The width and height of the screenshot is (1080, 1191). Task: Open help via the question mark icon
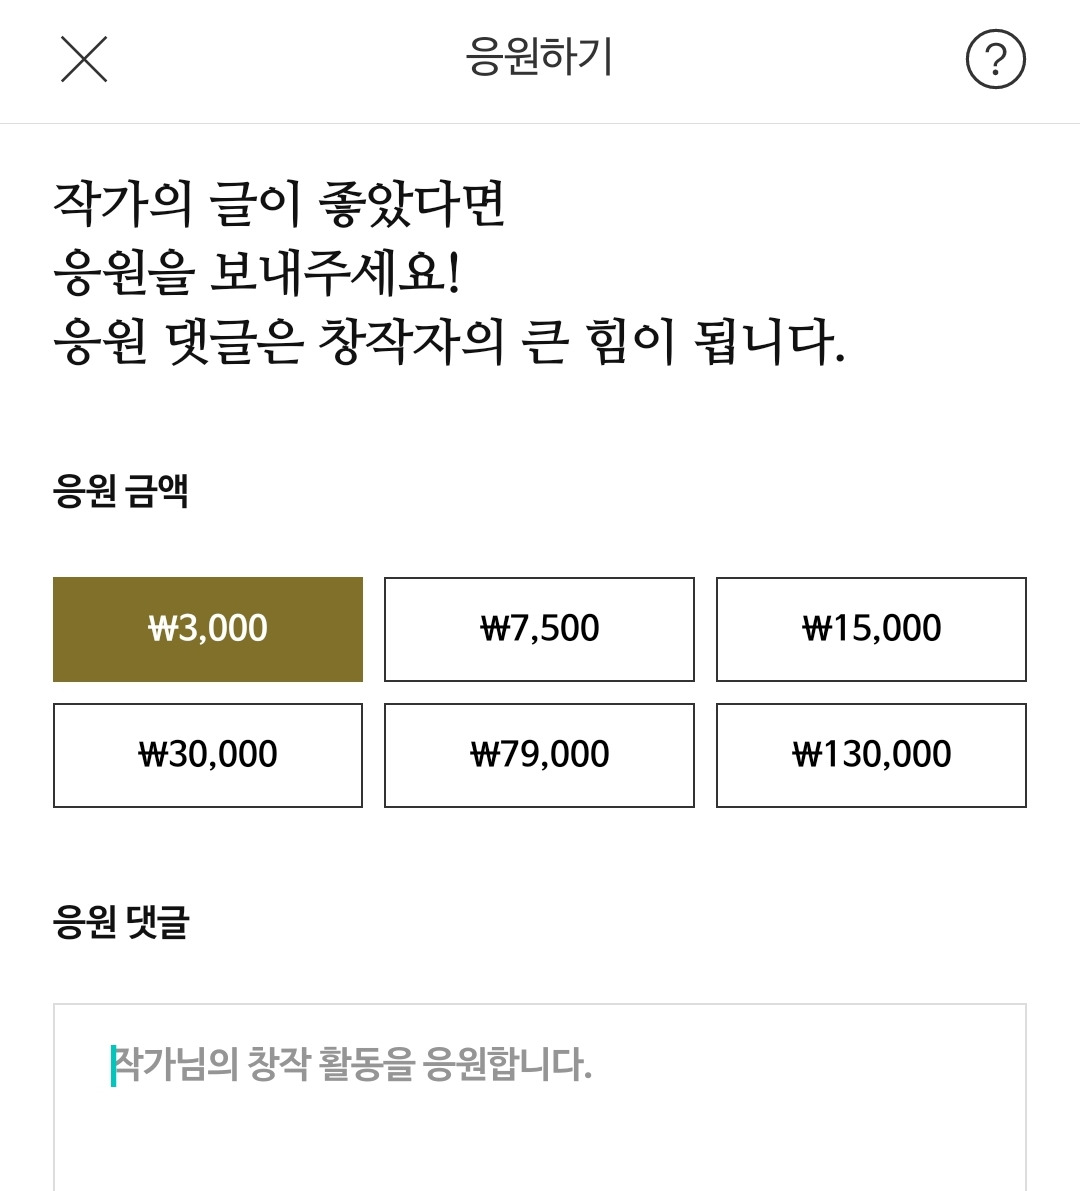point(995,60)
